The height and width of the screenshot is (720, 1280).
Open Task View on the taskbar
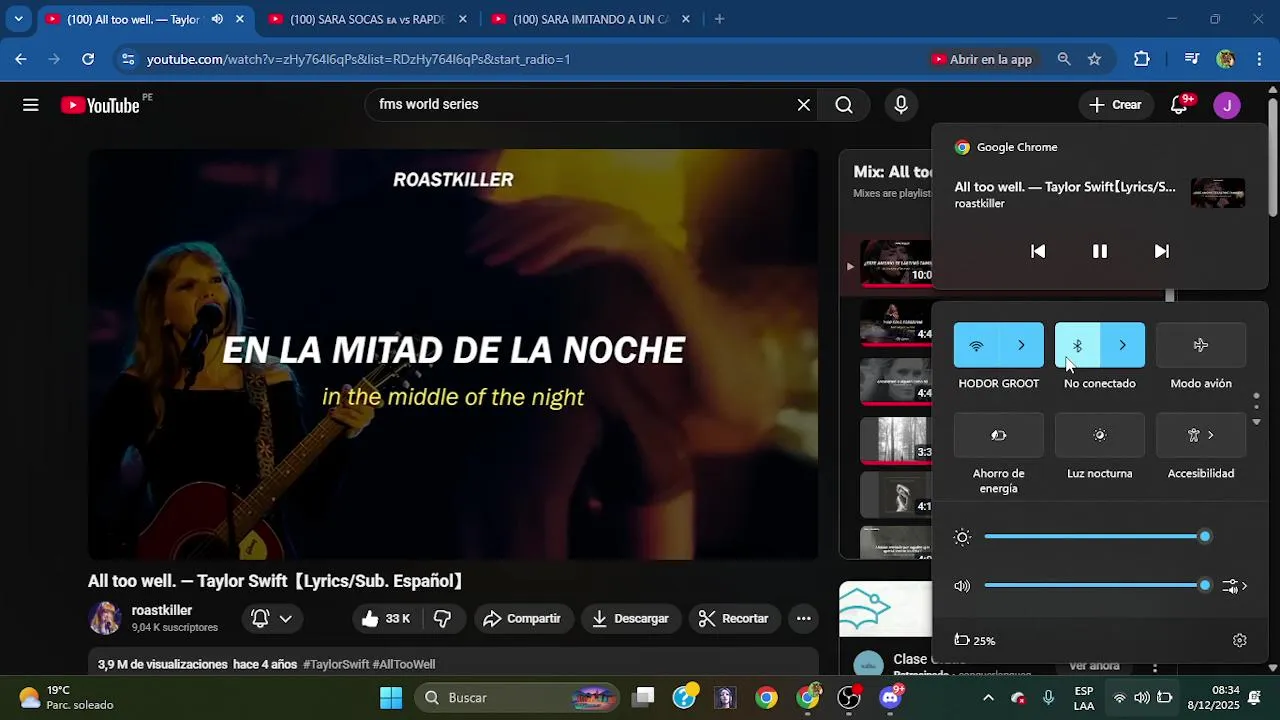644,698
